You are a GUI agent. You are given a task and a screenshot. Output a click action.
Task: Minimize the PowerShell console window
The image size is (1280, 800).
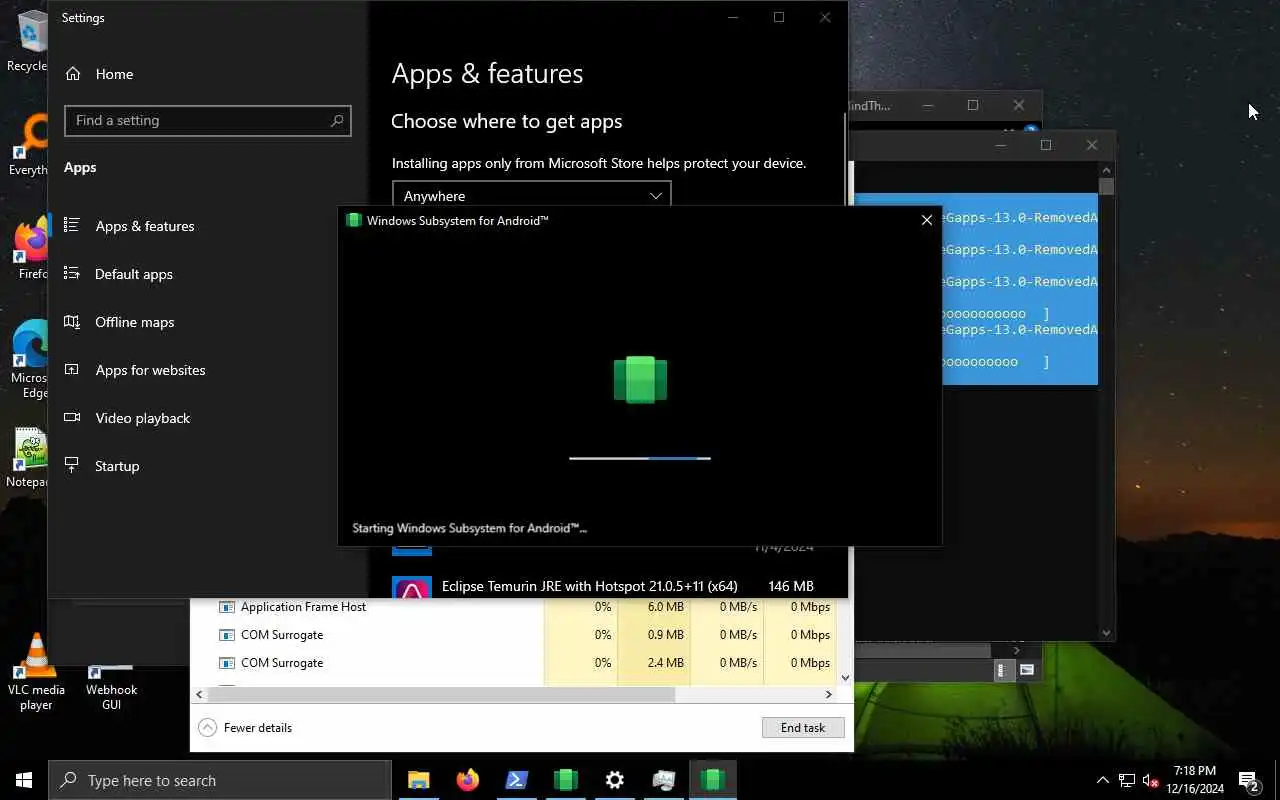pyautogui.click(x=1000, y=145)
